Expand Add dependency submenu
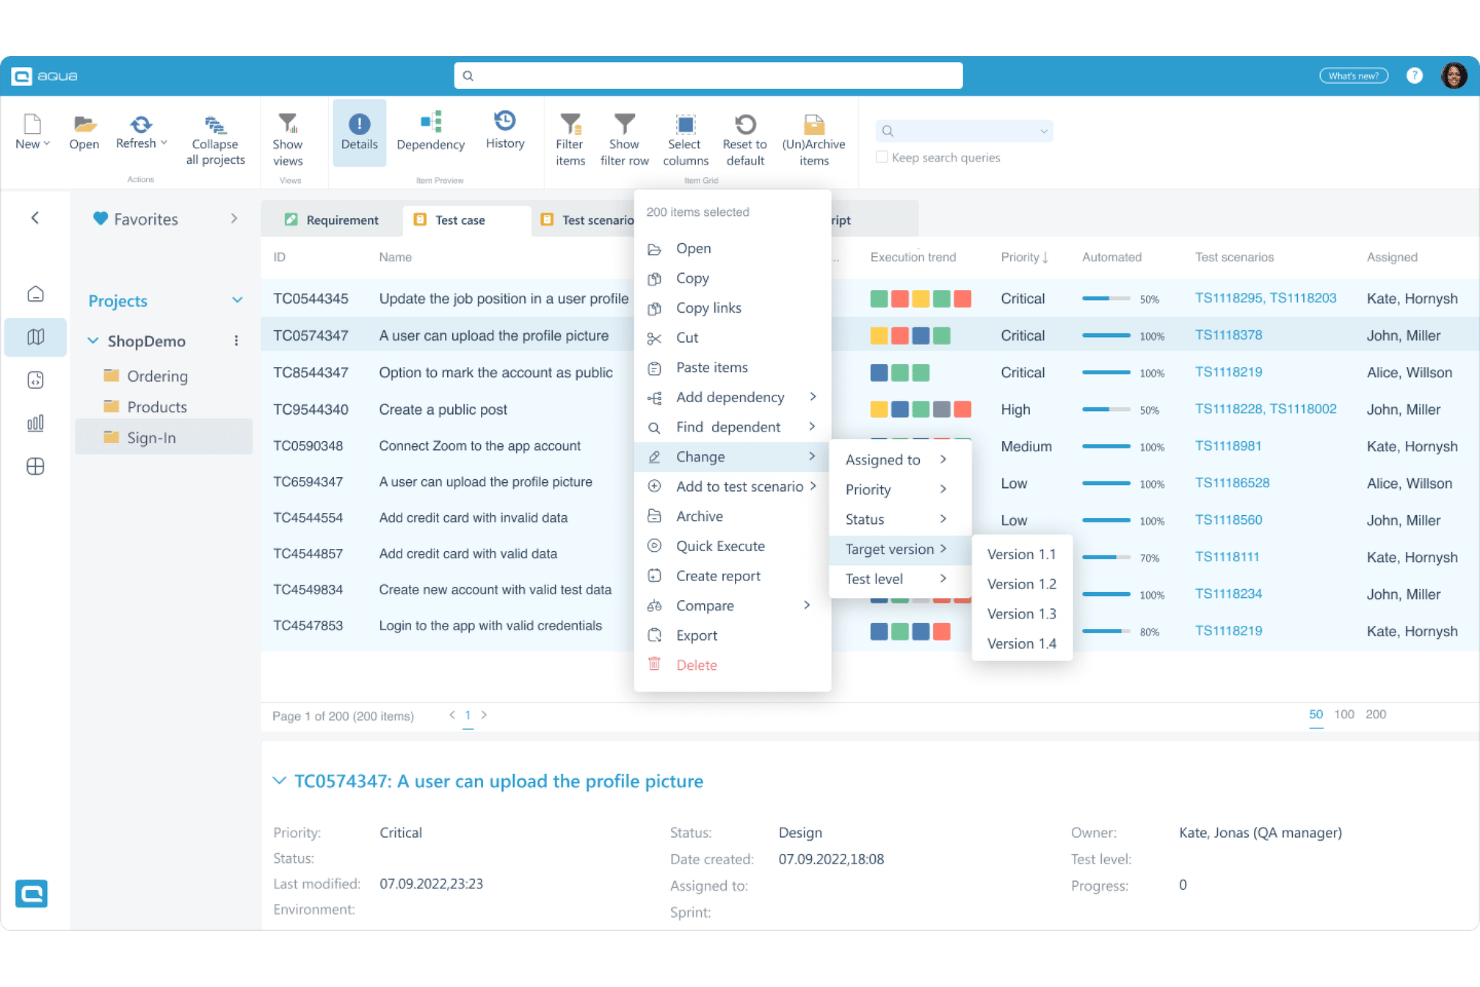The width and height of the screenshot is (1480, 987). [813, 397]
